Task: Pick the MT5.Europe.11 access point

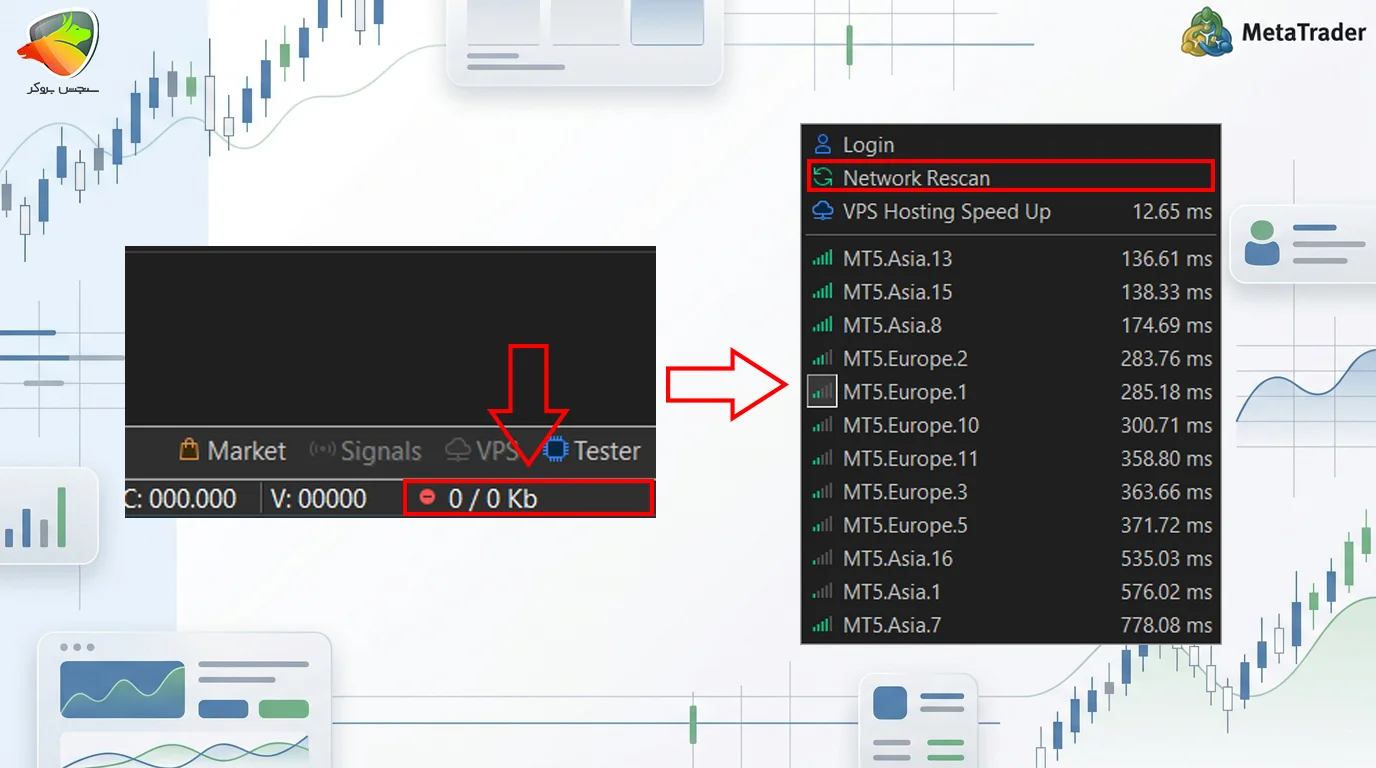Action: [x=1010, y=459]
